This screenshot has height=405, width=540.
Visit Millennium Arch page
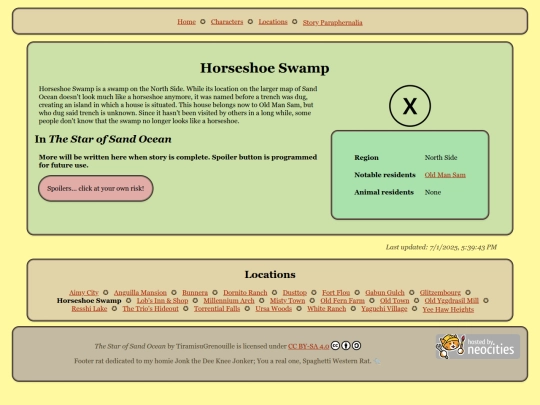[x=229, y=301]
